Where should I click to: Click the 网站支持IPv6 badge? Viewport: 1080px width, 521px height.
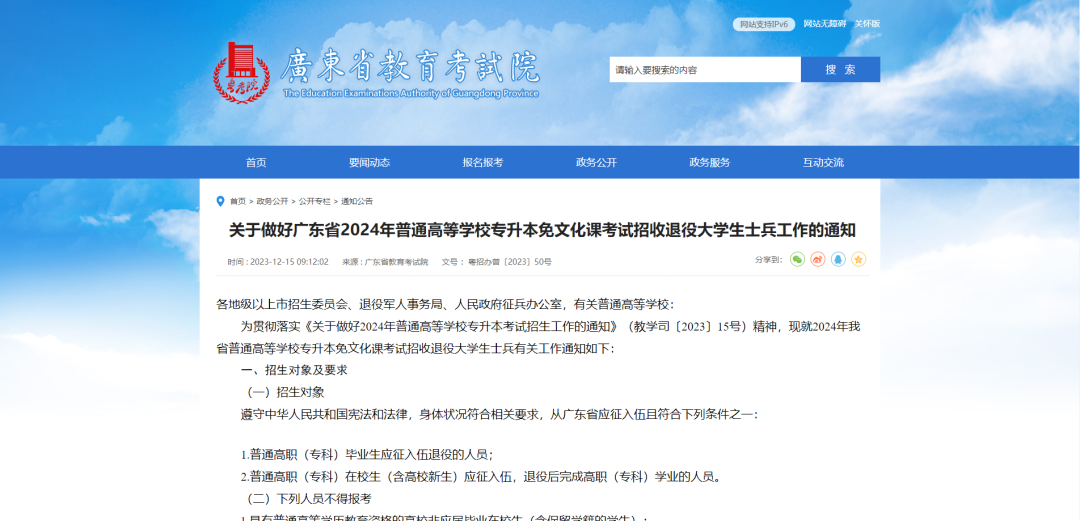pos(764,24)
